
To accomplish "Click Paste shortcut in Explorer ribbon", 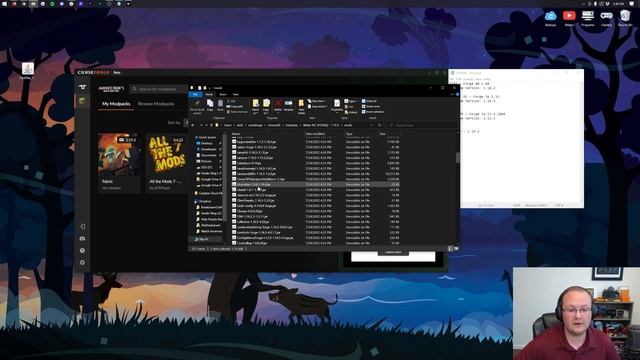I will tap(237, 111).
